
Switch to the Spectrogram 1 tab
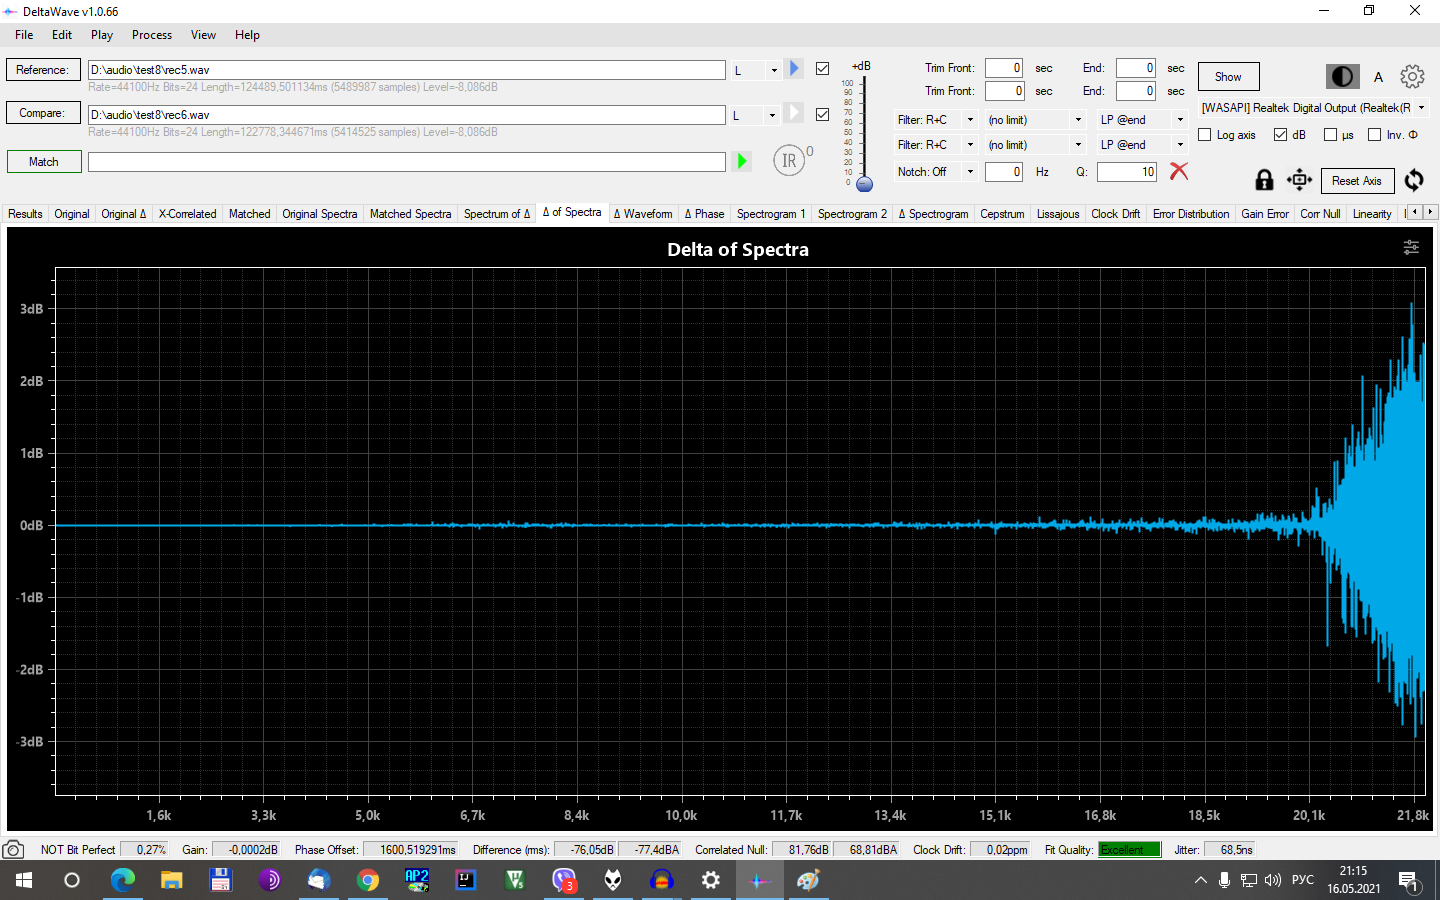(x=770, y=213)
